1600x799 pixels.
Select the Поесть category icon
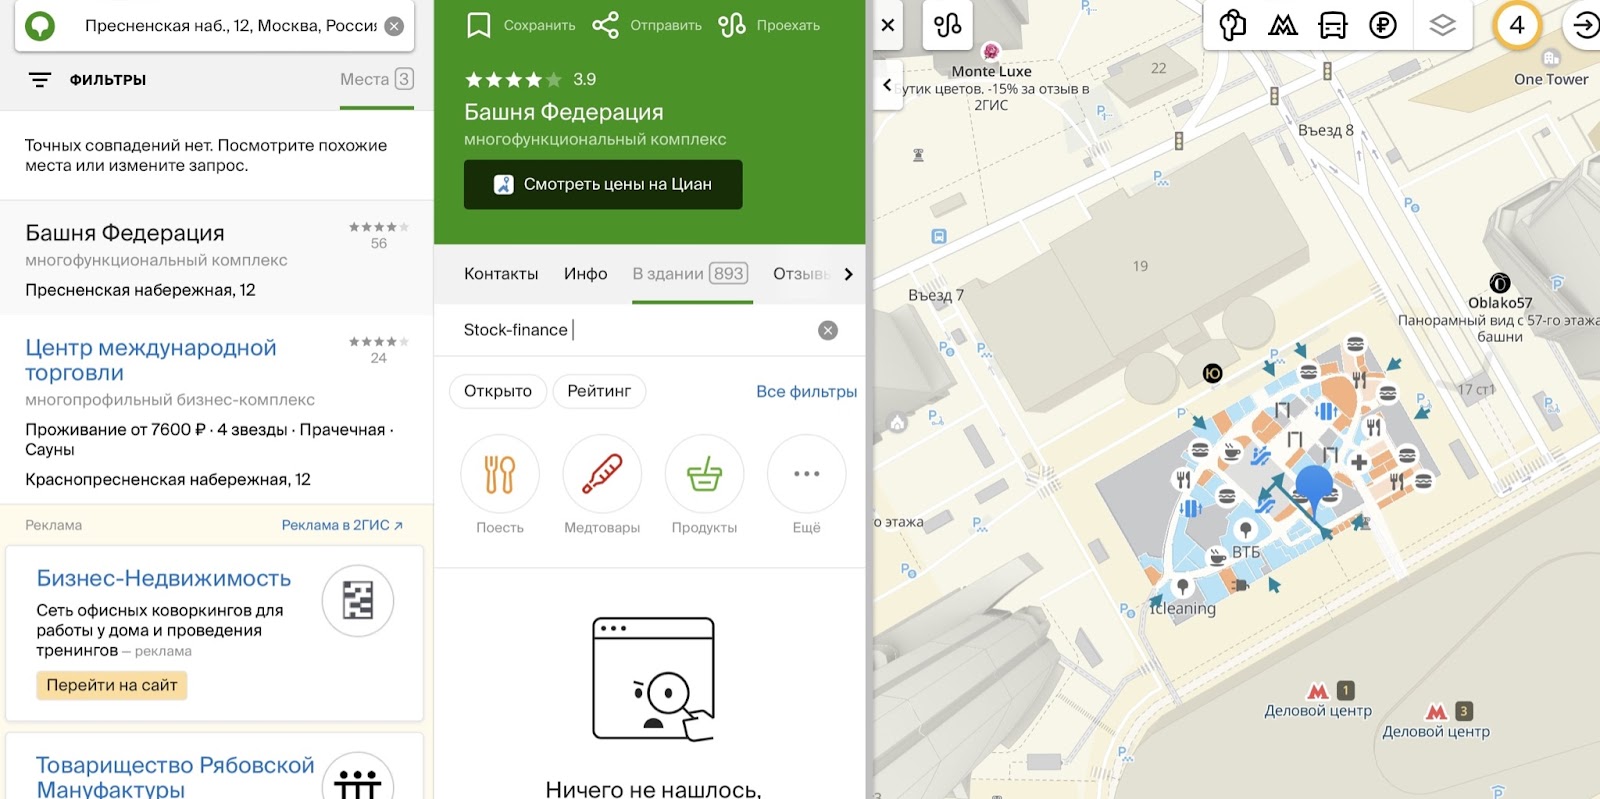point(500,474)
